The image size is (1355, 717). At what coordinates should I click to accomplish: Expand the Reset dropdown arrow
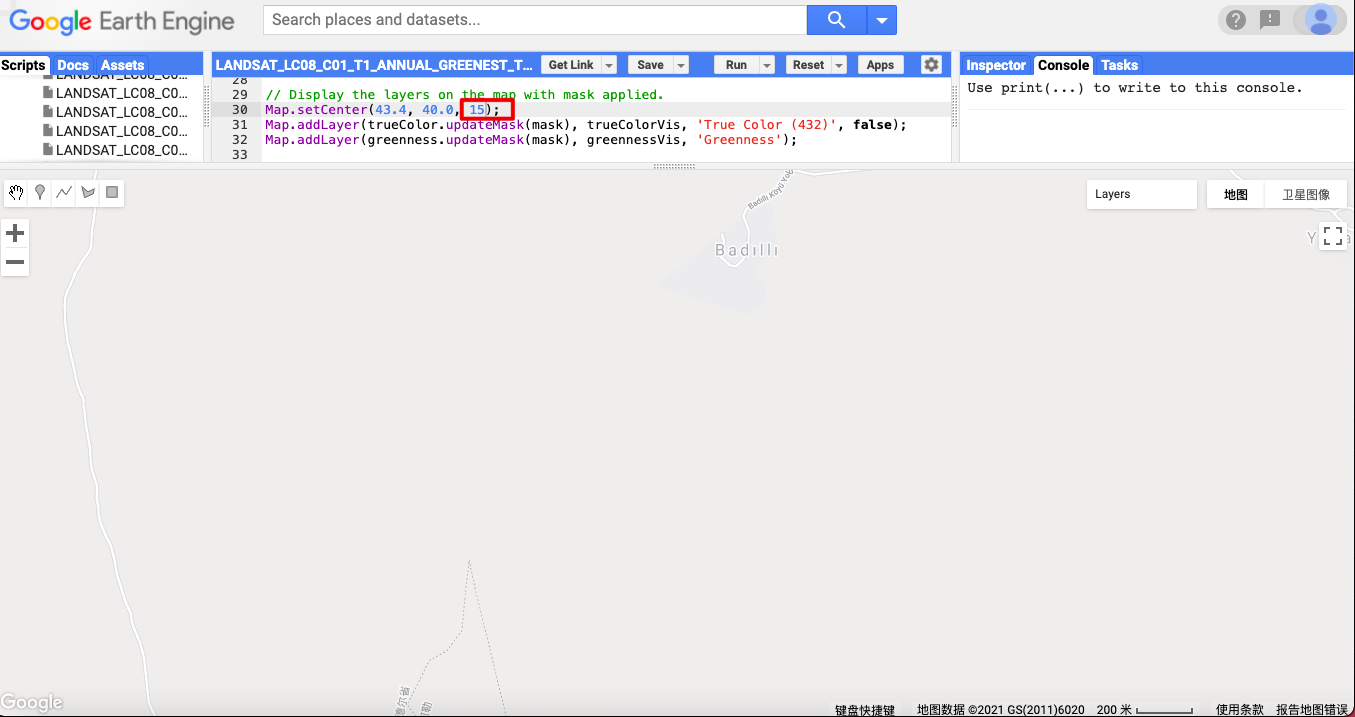pyautogui.click(x=839, y=65)
